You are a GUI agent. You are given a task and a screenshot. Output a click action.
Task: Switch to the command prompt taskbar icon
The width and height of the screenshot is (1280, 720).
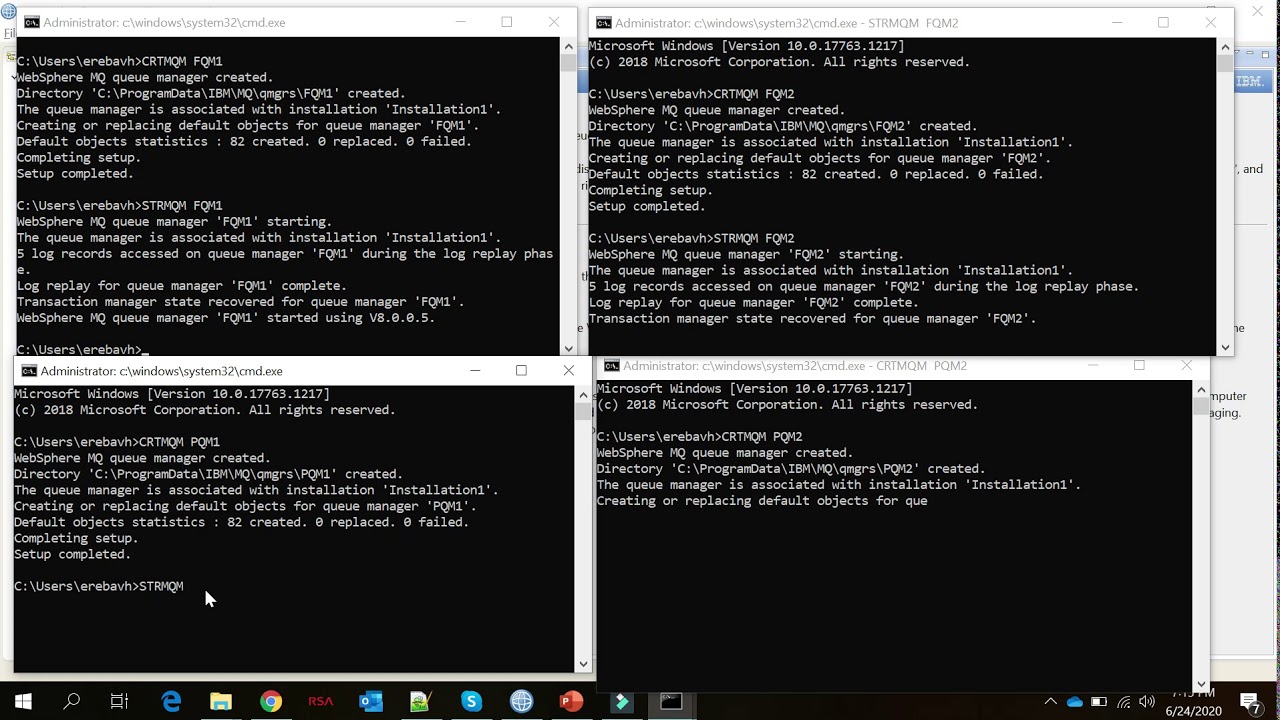click(671, 701)
